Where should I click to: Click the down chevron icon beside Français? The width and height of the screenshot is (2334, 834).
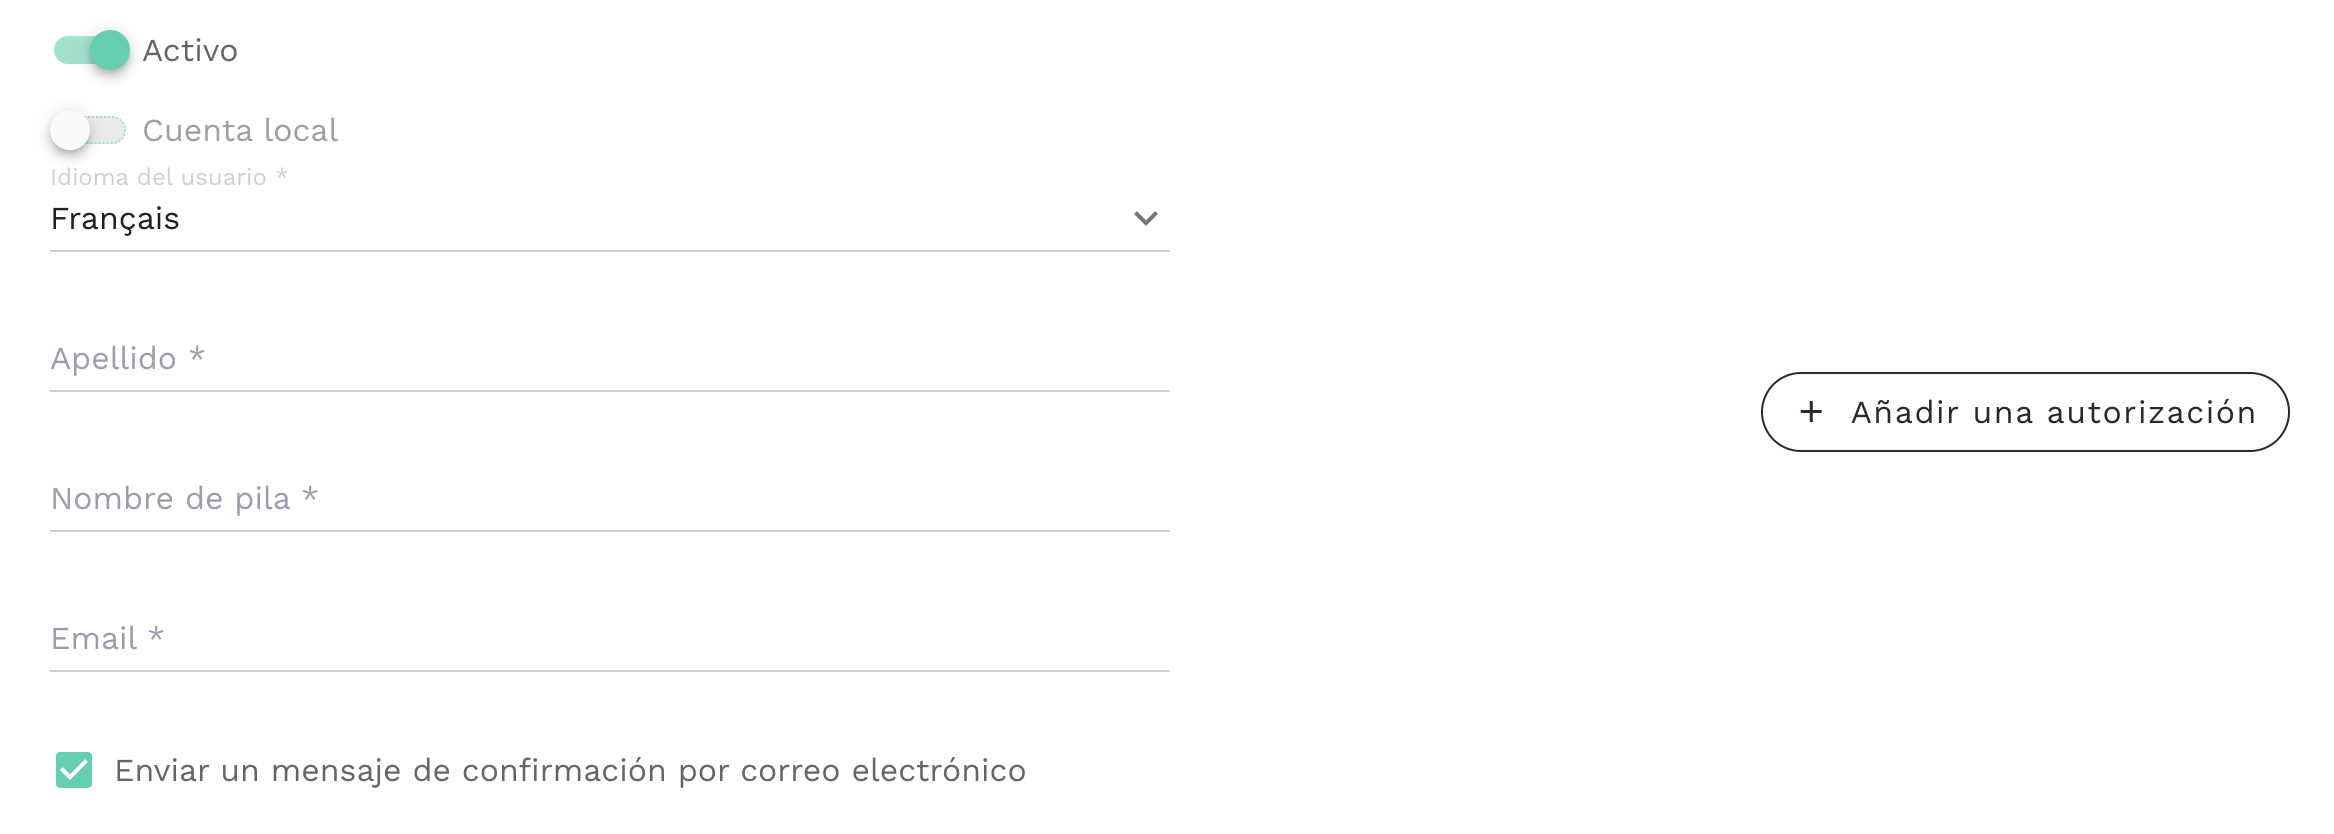tap(1145, 218)
